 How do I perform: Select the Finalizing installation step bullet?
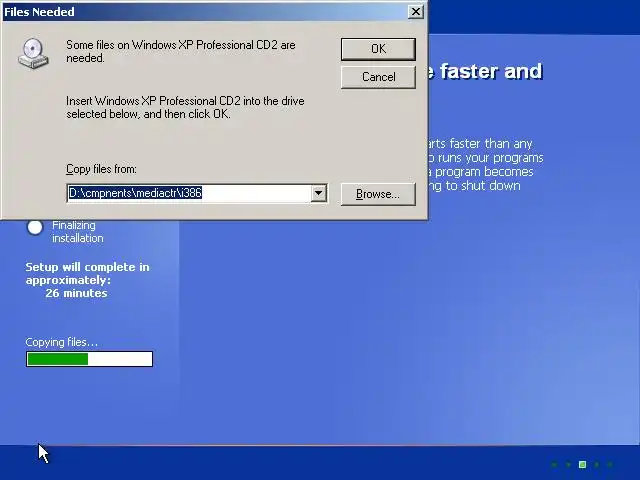point(35,227)
